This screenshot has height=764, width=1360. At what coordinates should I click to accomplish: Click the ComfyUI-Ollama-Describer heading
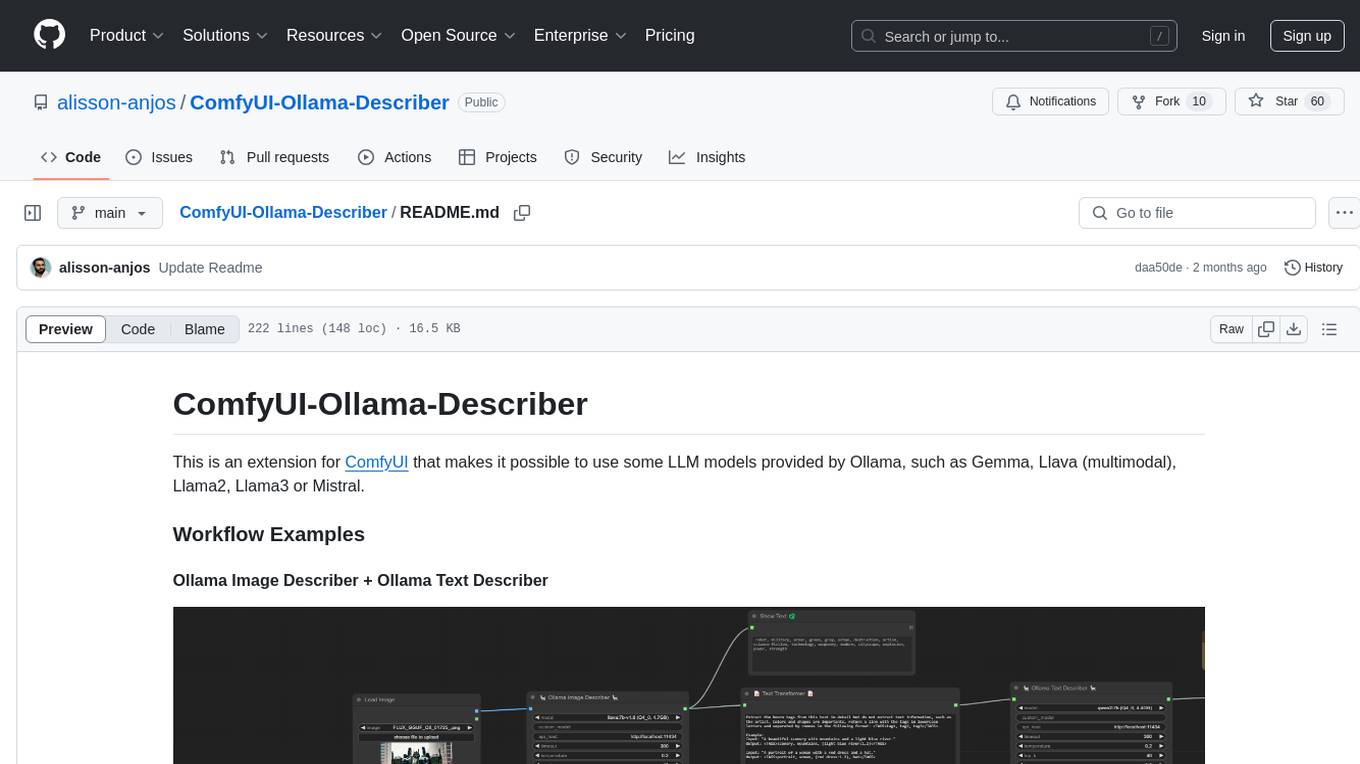point(380,404)
